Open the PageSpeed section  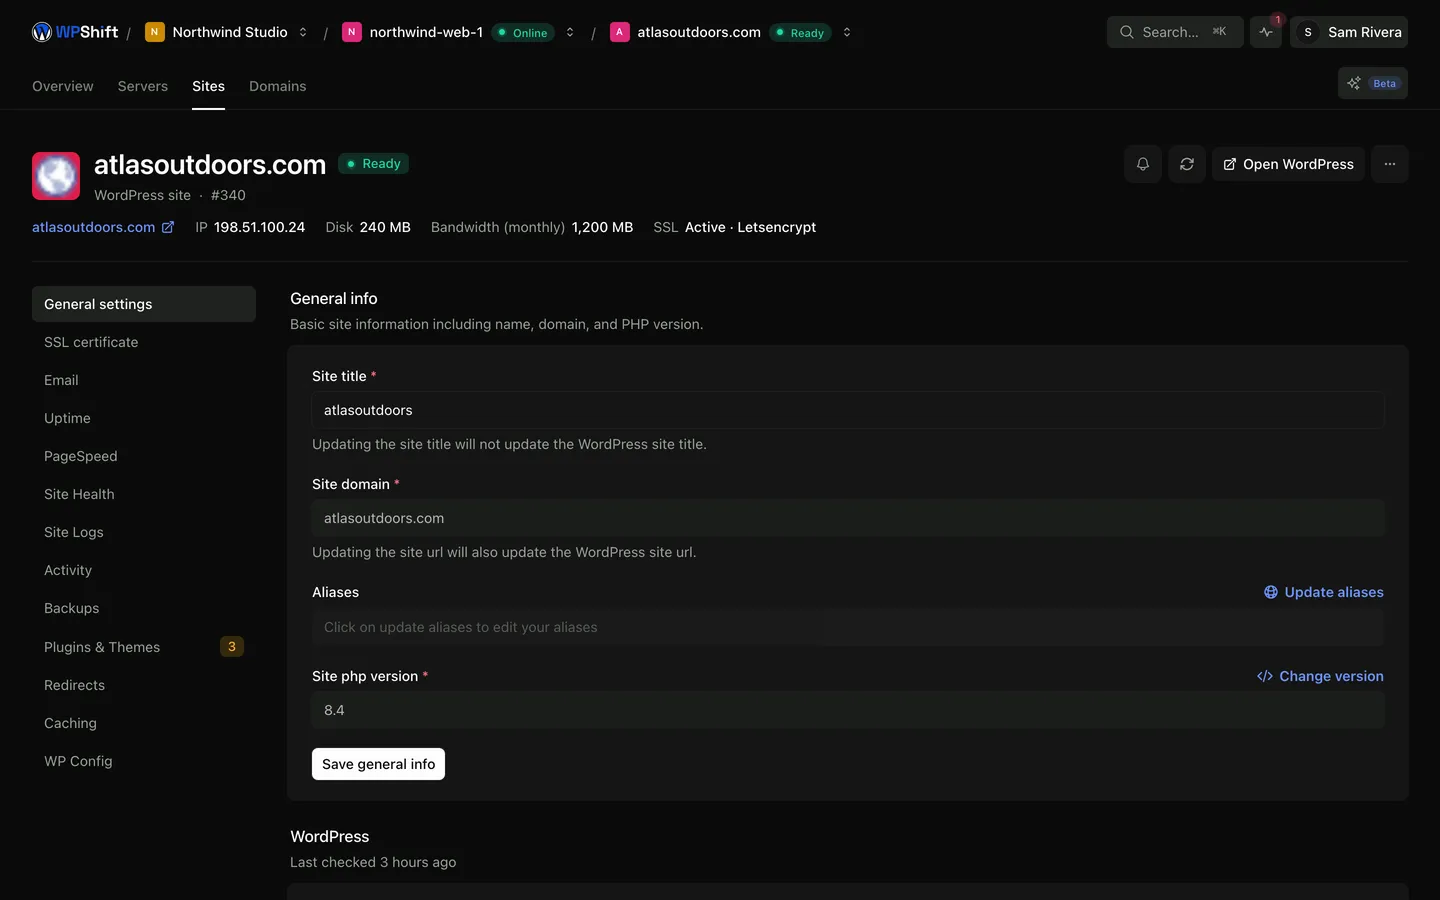click(x=144, y=456)
